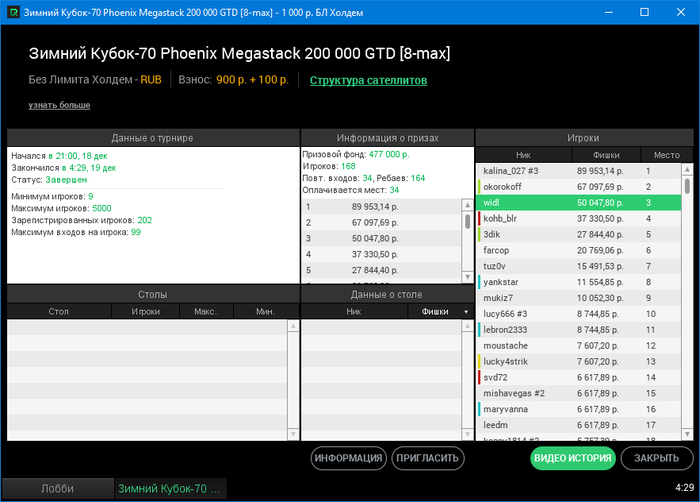Select the Зимний Кубок-70 tab

pos(170,489)
